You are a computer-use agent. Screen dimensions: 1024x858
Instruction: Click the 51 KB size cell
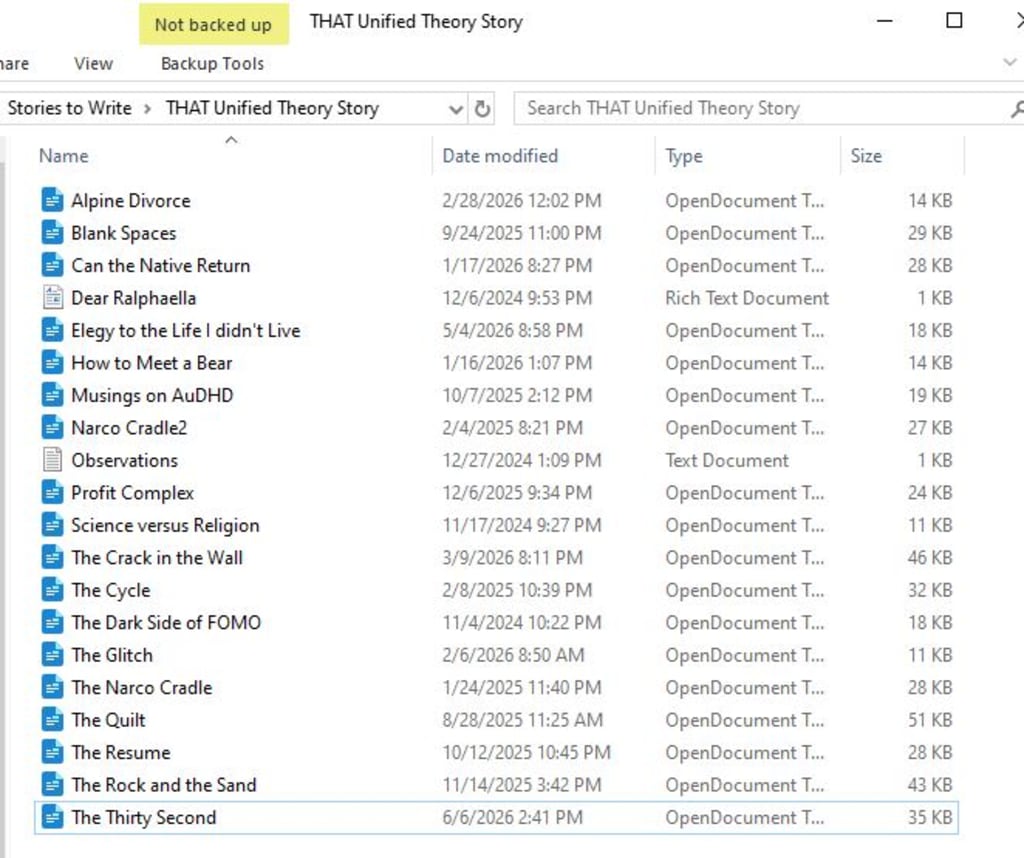[x=930, y=720]
